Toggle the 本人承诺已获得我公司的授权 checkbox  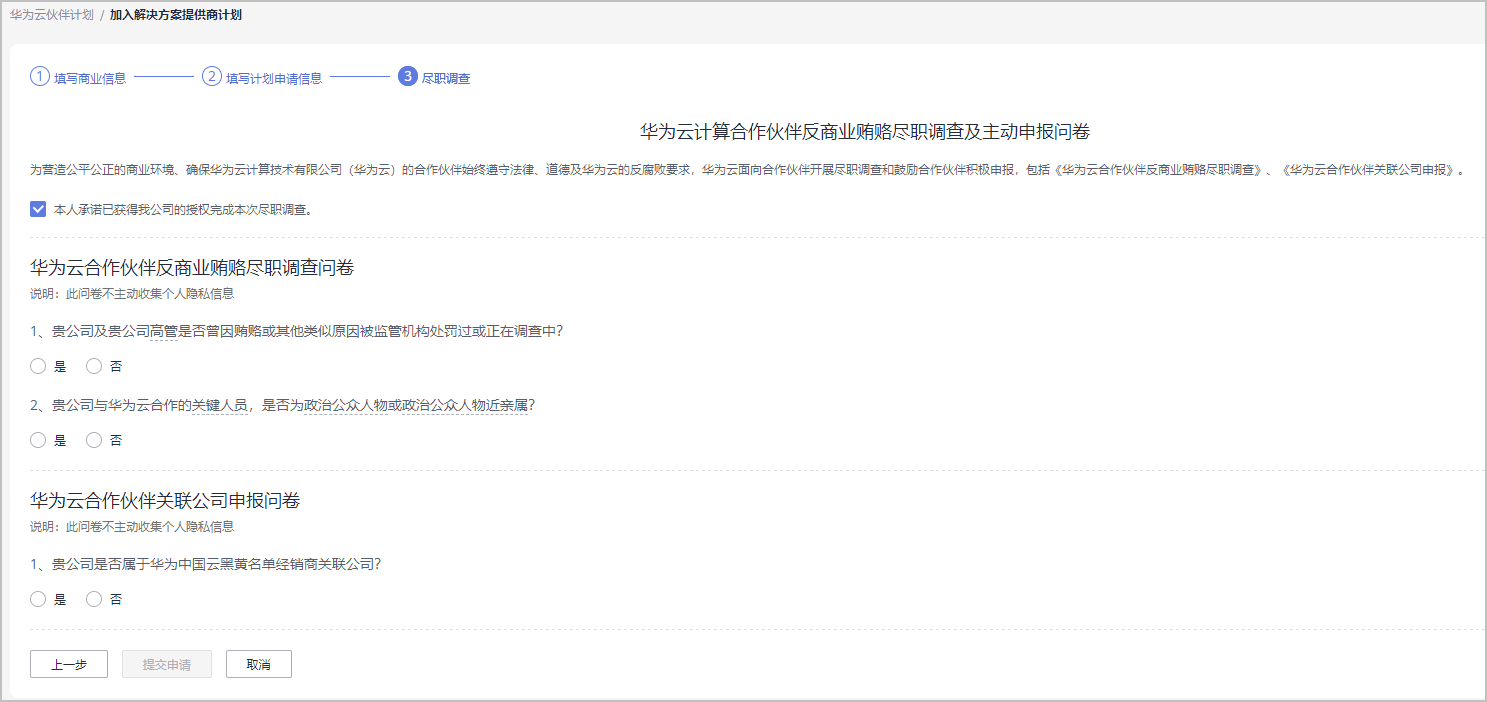(x=39, y=209)
